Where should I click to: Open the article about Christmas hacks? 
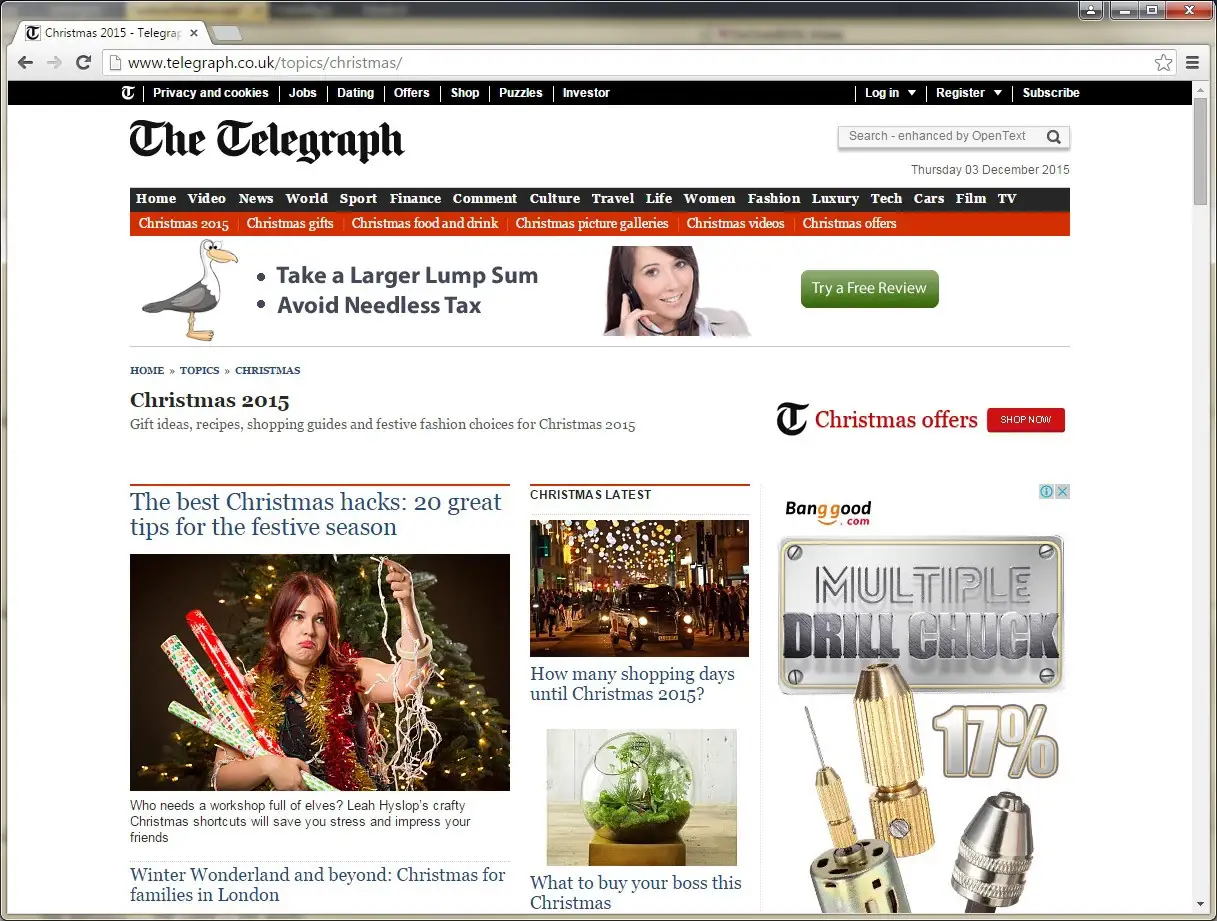316,514
